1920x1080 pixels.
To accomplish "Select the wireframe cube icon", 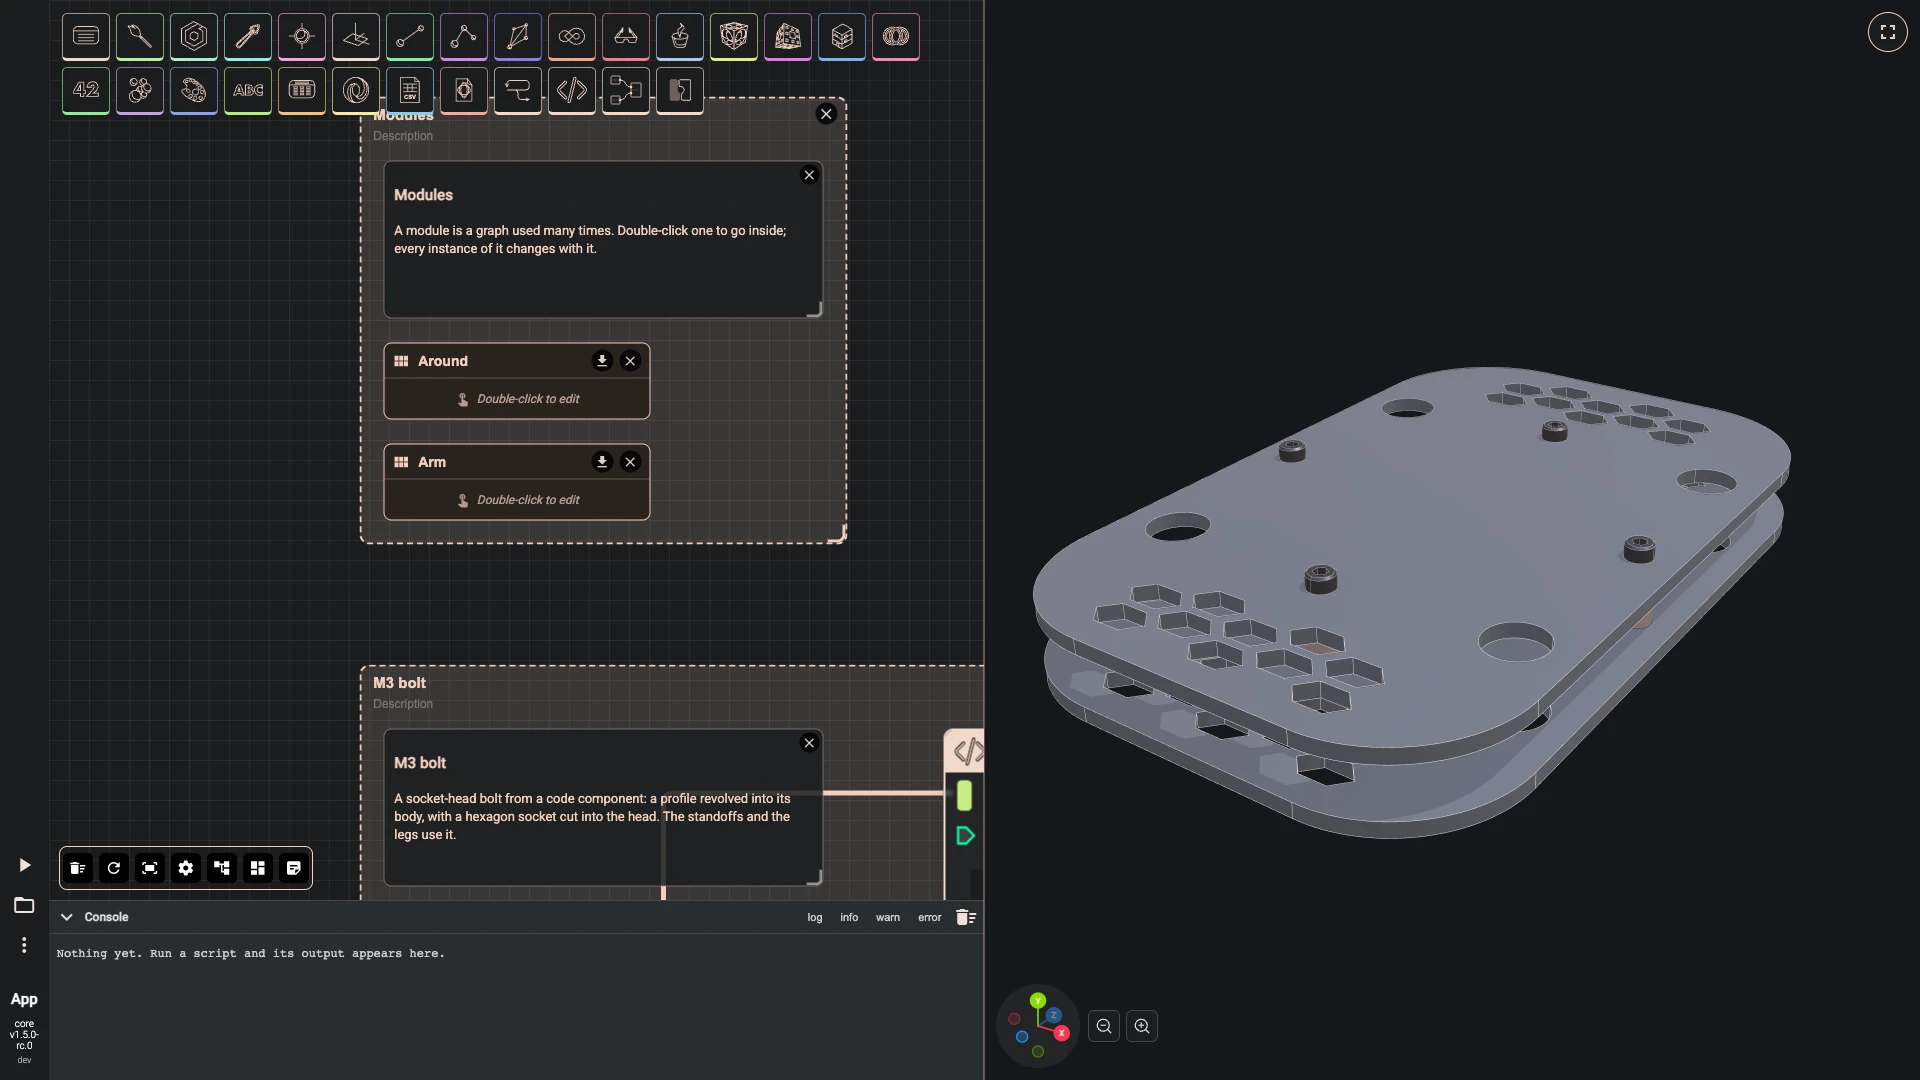I will tap(734, 37).
